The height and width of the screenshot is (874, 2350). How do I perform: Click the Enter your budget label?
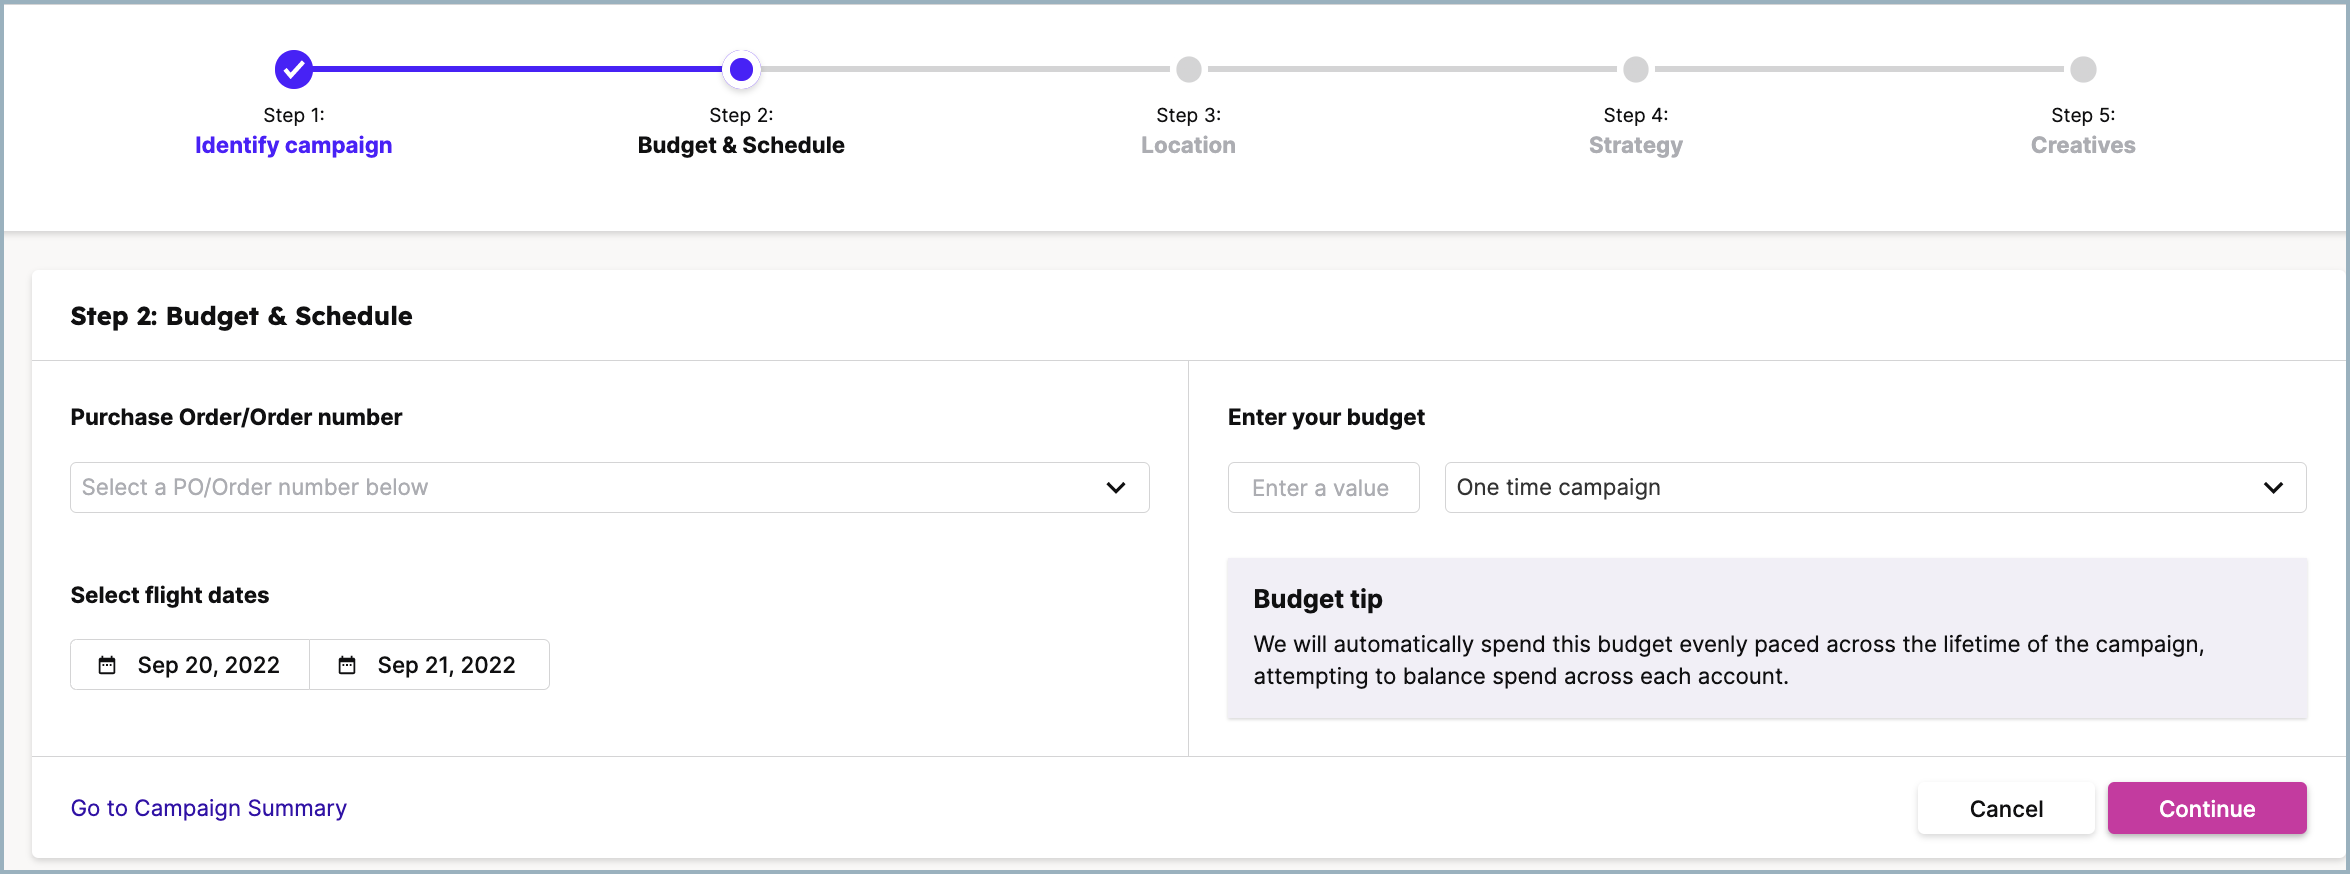pos(1326,417)
